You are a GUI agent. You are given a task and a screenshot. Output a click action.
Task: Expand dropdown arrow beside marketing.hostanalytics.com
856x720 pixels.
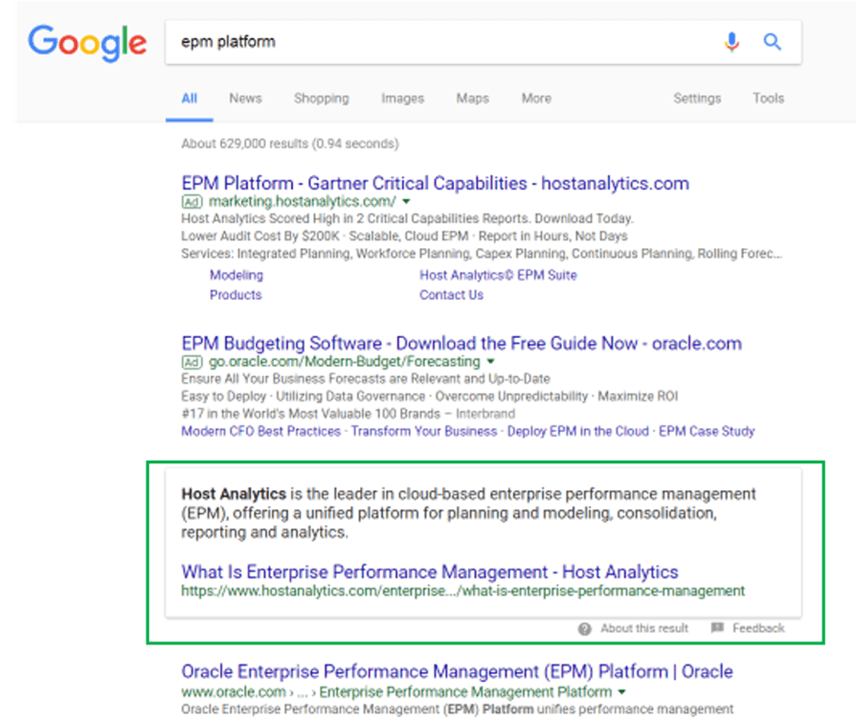point(406,201)
